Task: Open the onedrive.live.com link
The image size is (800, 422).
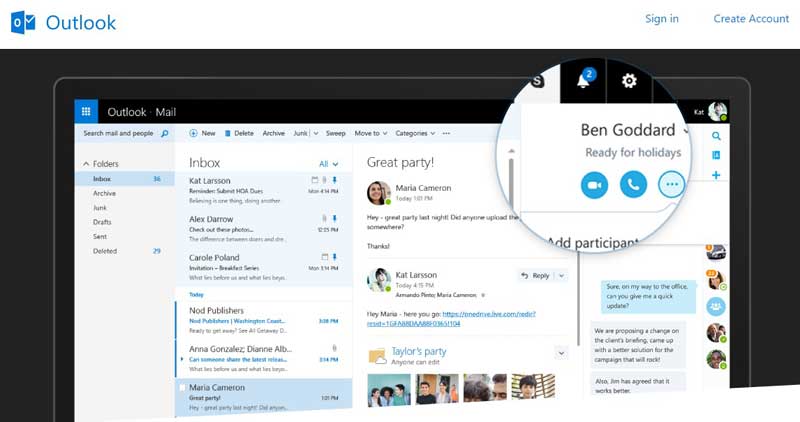Action: [451, 318]
